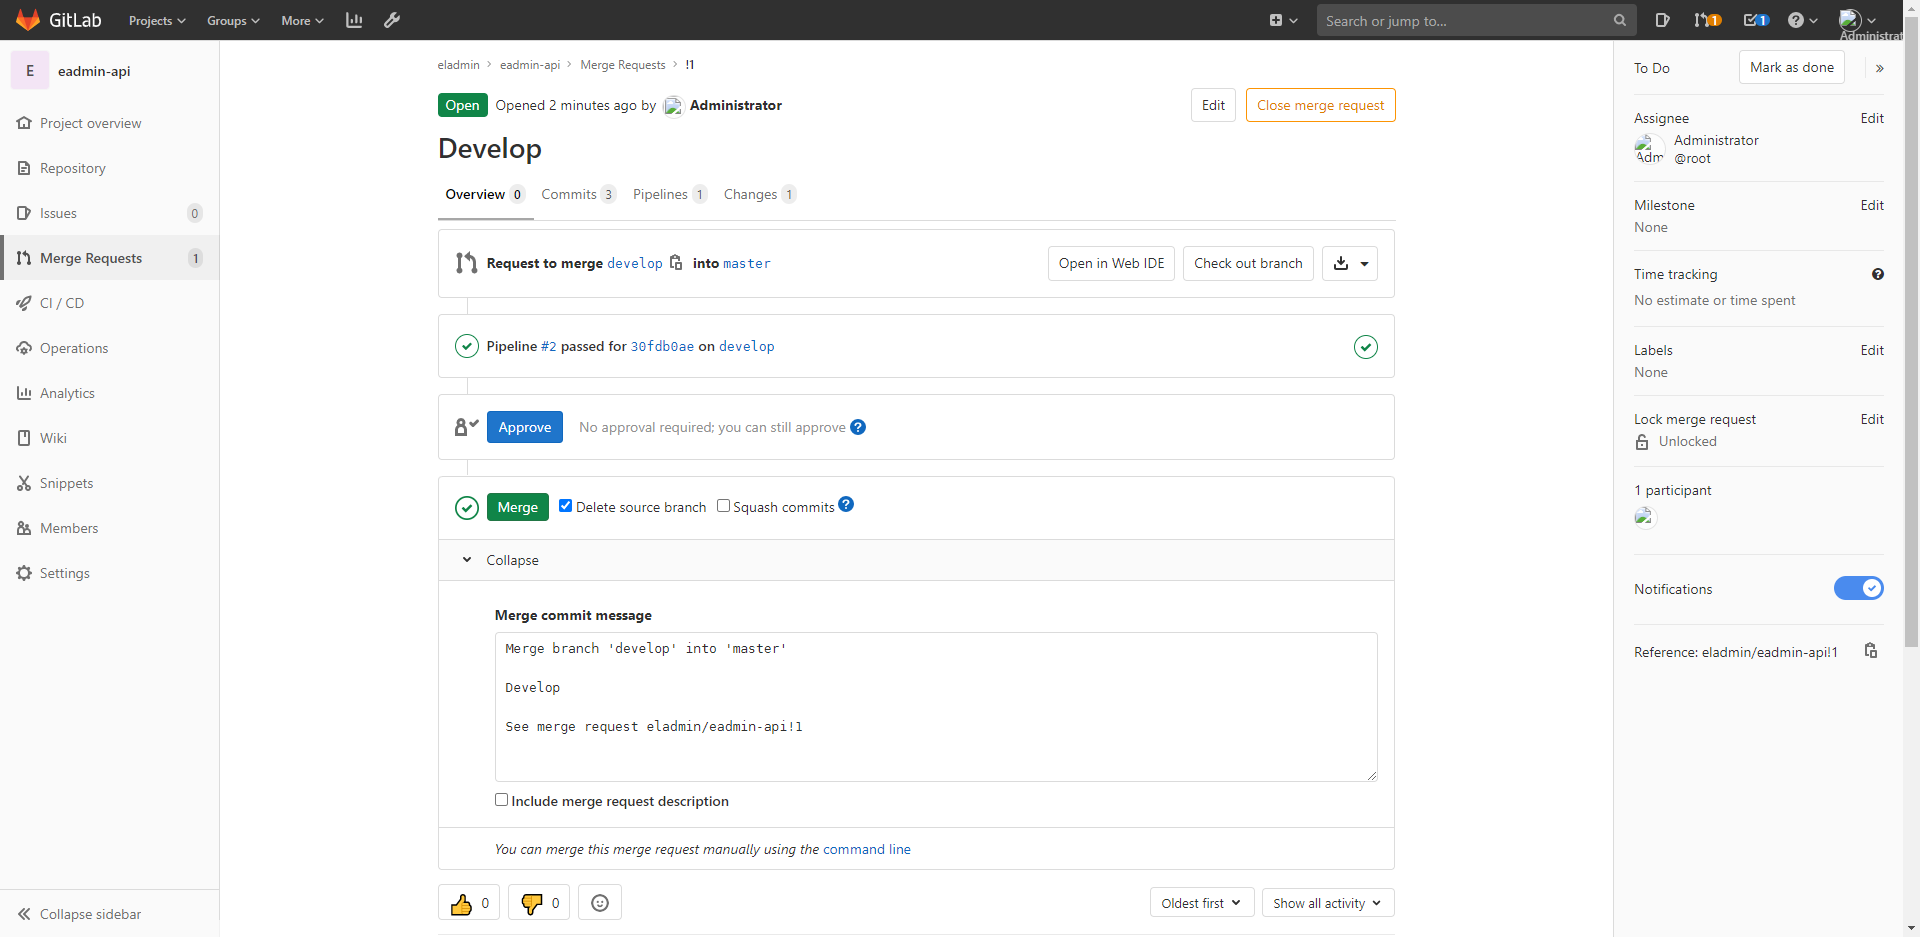Image resolution: width=1920 pixels, height=937 pixels.
Task: Copy the develop branch name icon
Action: [676, 263]
